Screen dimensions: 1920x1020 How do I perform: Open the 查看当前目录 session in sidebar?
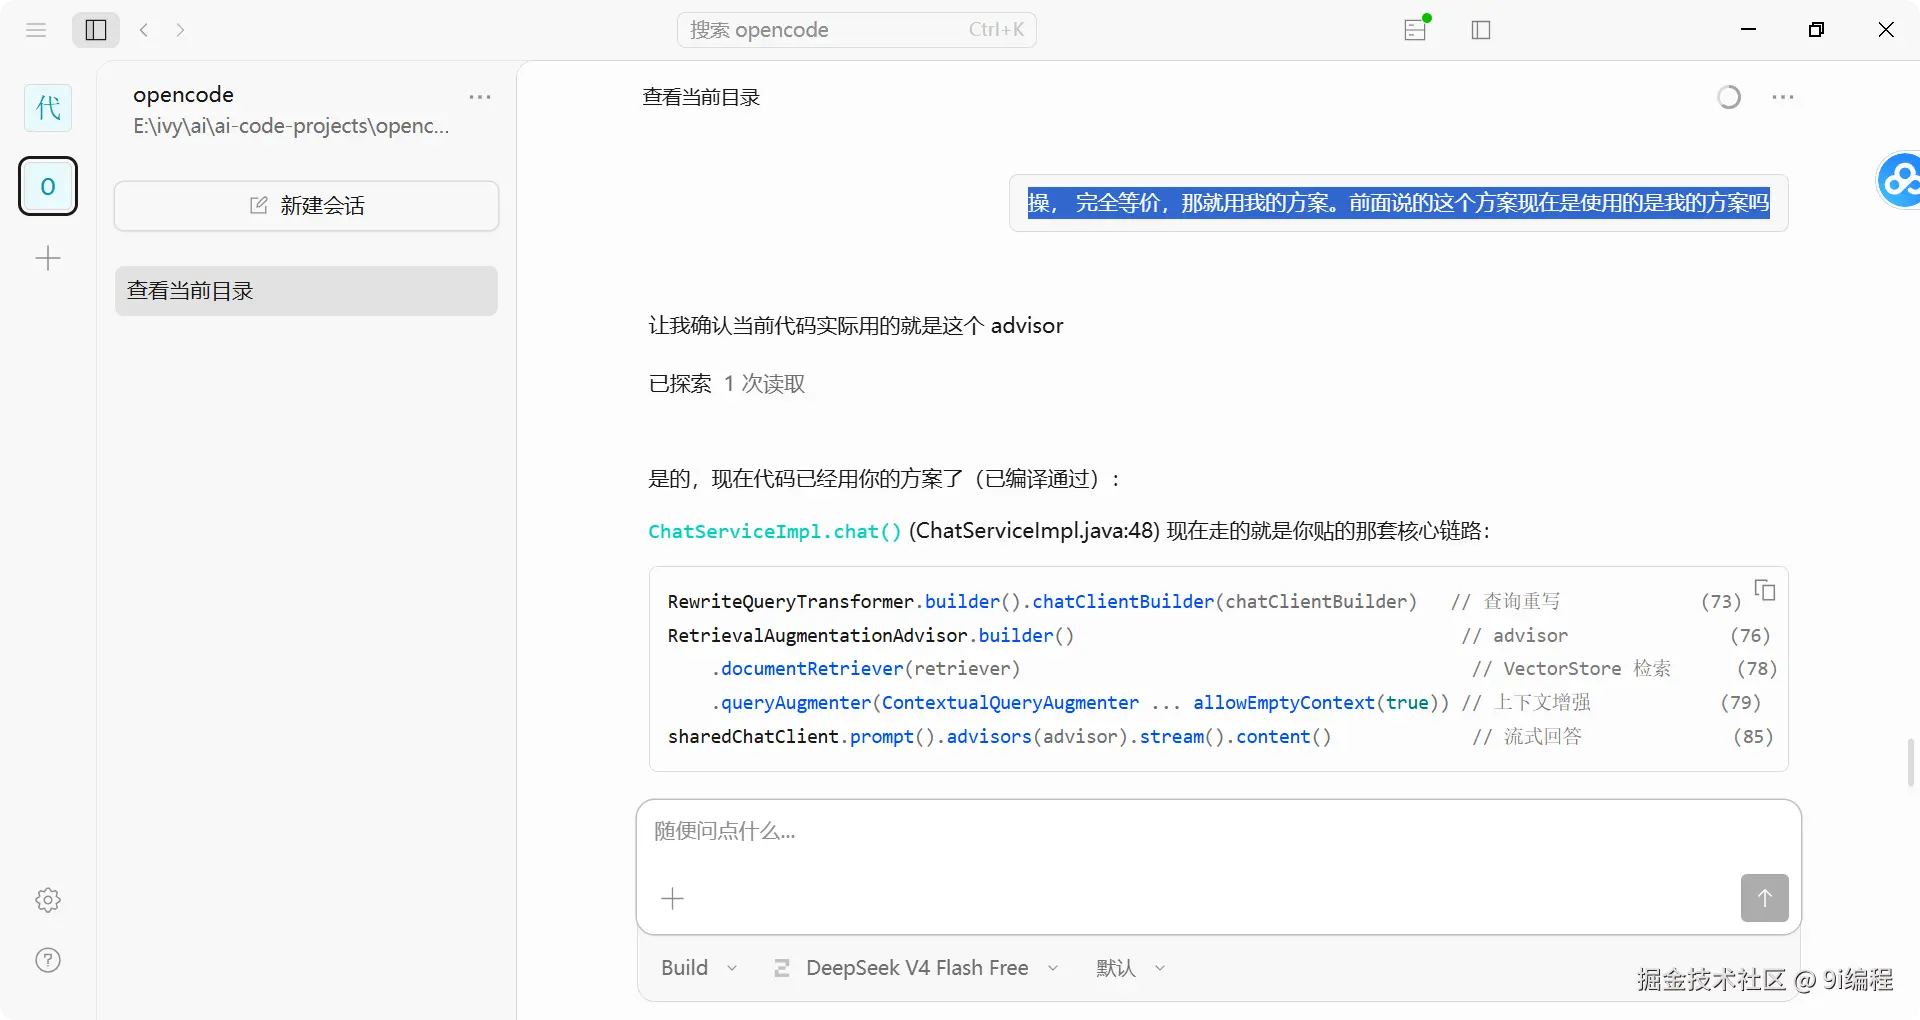click(306, 291)
